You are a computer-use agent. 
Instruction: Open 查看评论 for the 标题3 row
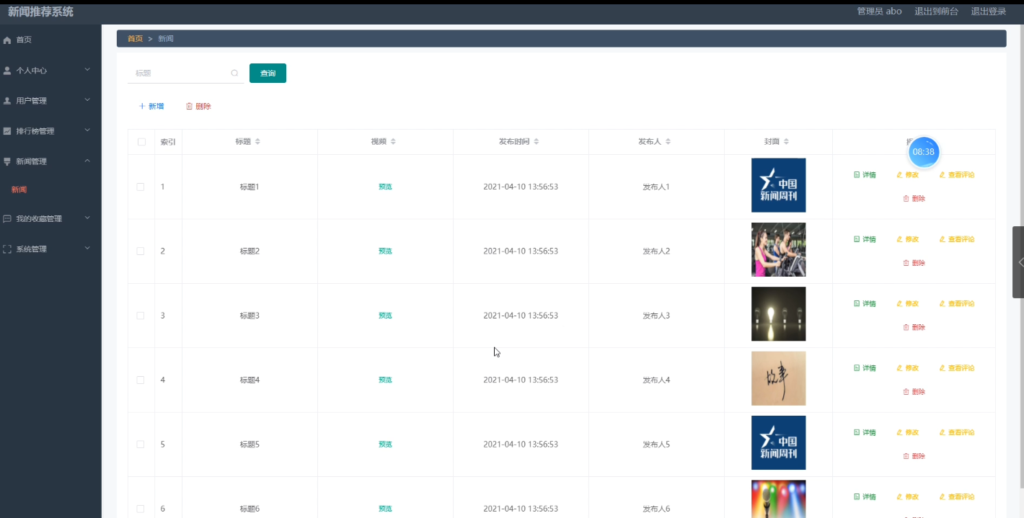(x=957, y=303)
